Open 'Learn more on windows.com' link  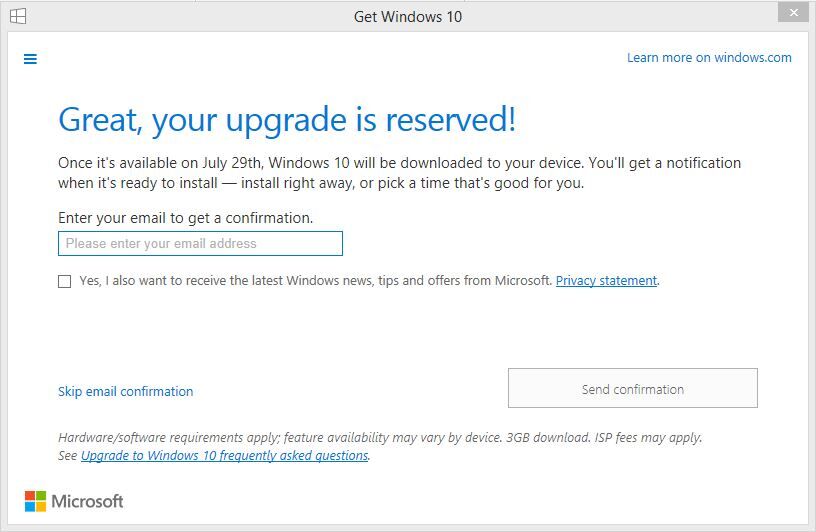coord(709,58)
